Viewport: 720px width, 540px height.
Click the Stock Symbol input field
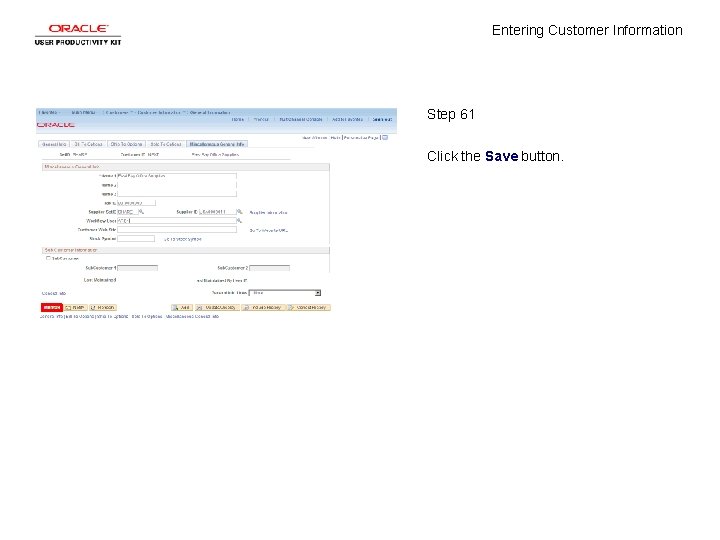tap(136, 239)
